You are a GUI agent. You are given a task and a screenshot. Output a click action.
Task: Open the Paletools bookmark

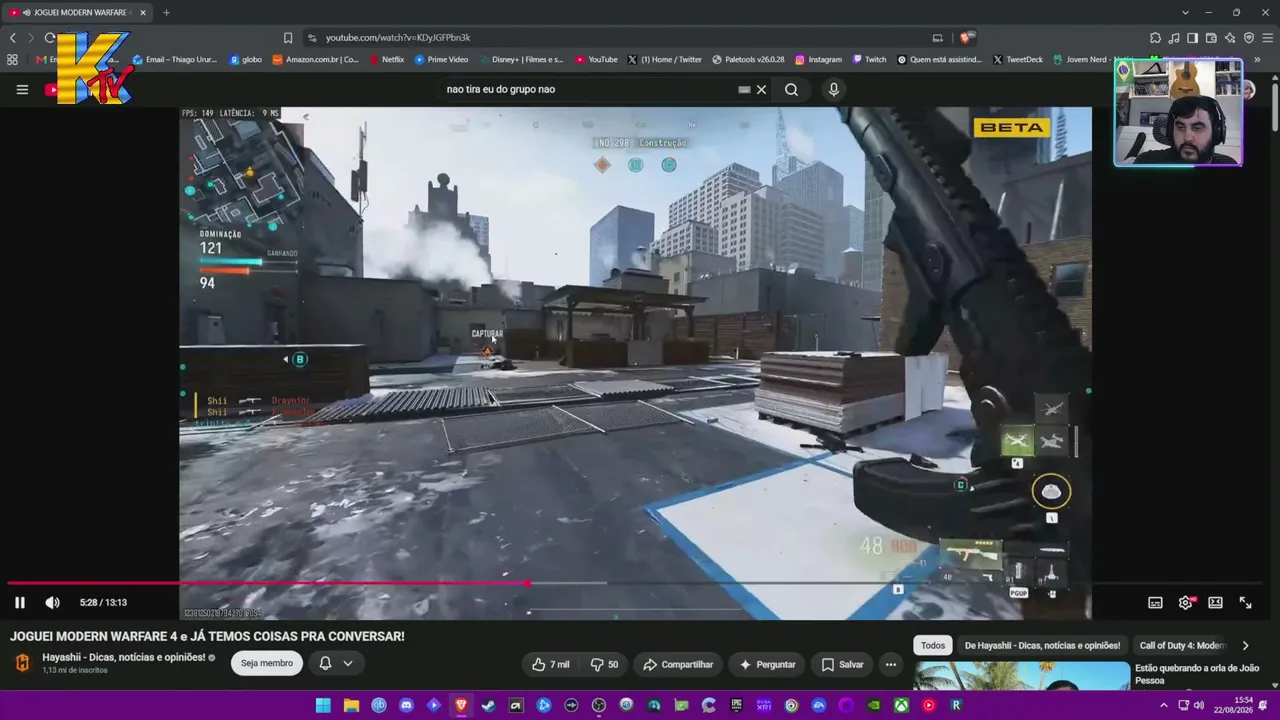[x=748, y=59]
